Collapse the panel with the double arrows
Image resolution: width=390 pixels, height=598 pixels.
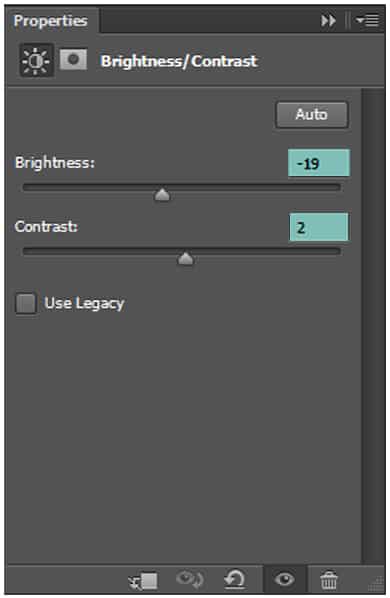328,21
